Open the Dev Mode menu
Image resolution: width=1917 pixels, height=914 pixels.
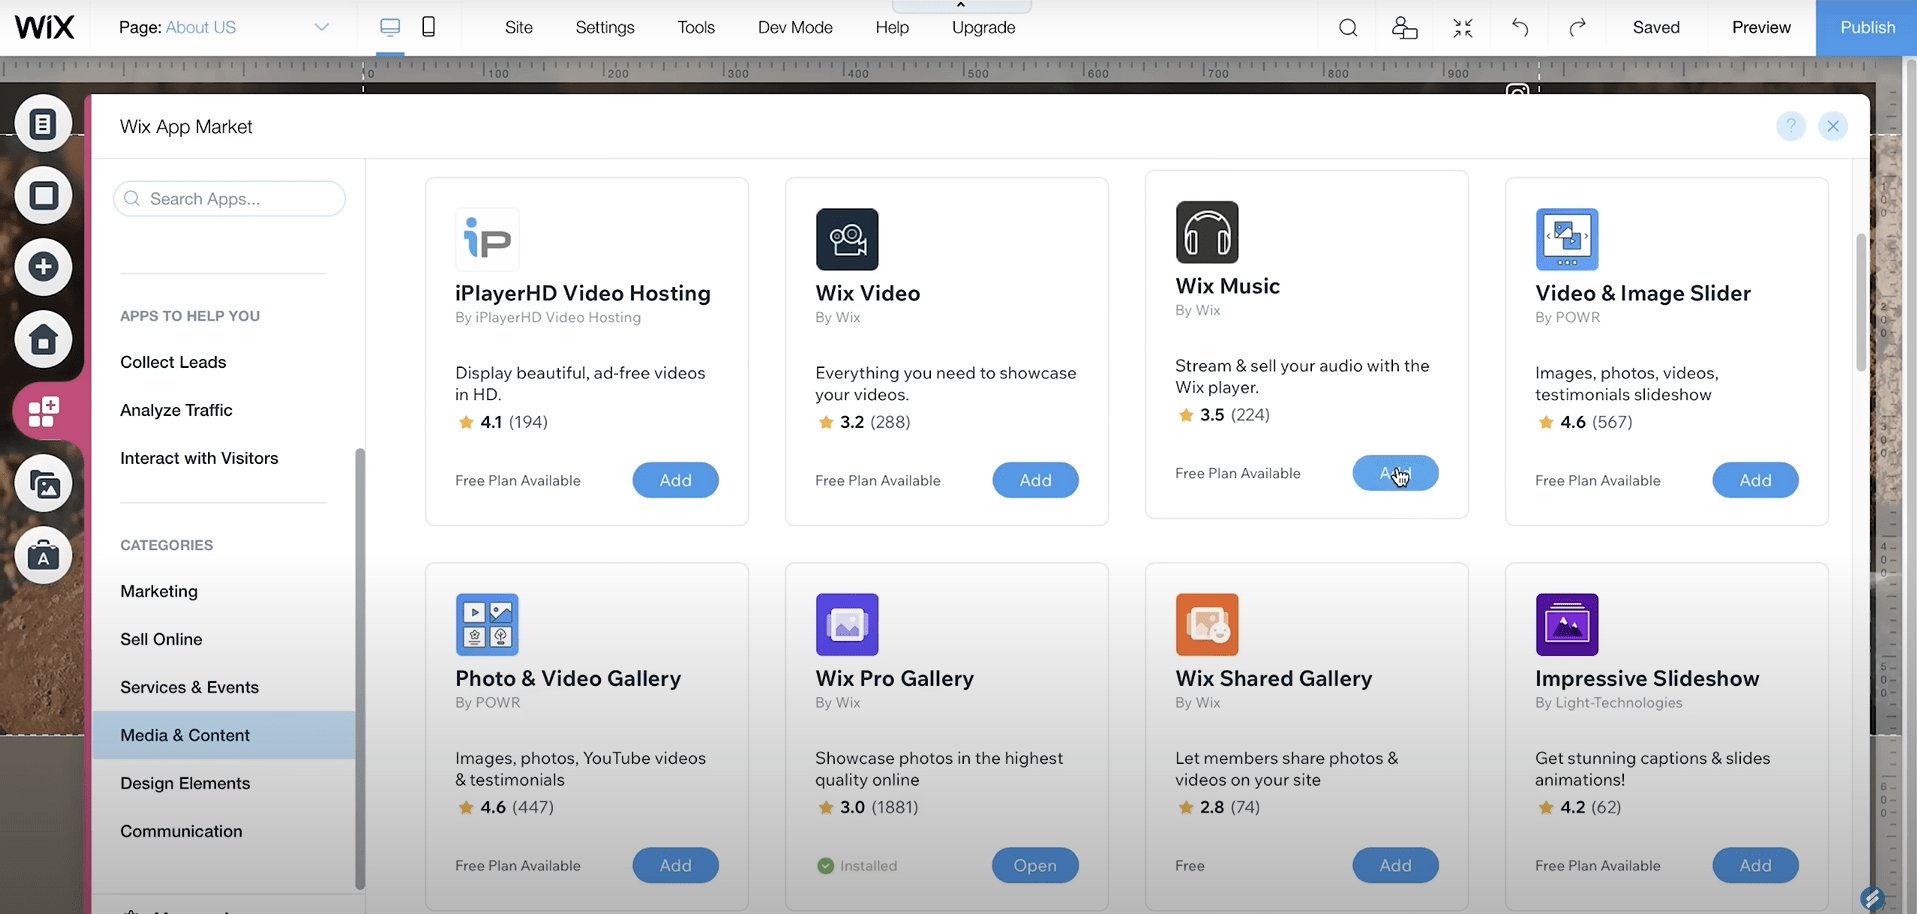(795, 28)
